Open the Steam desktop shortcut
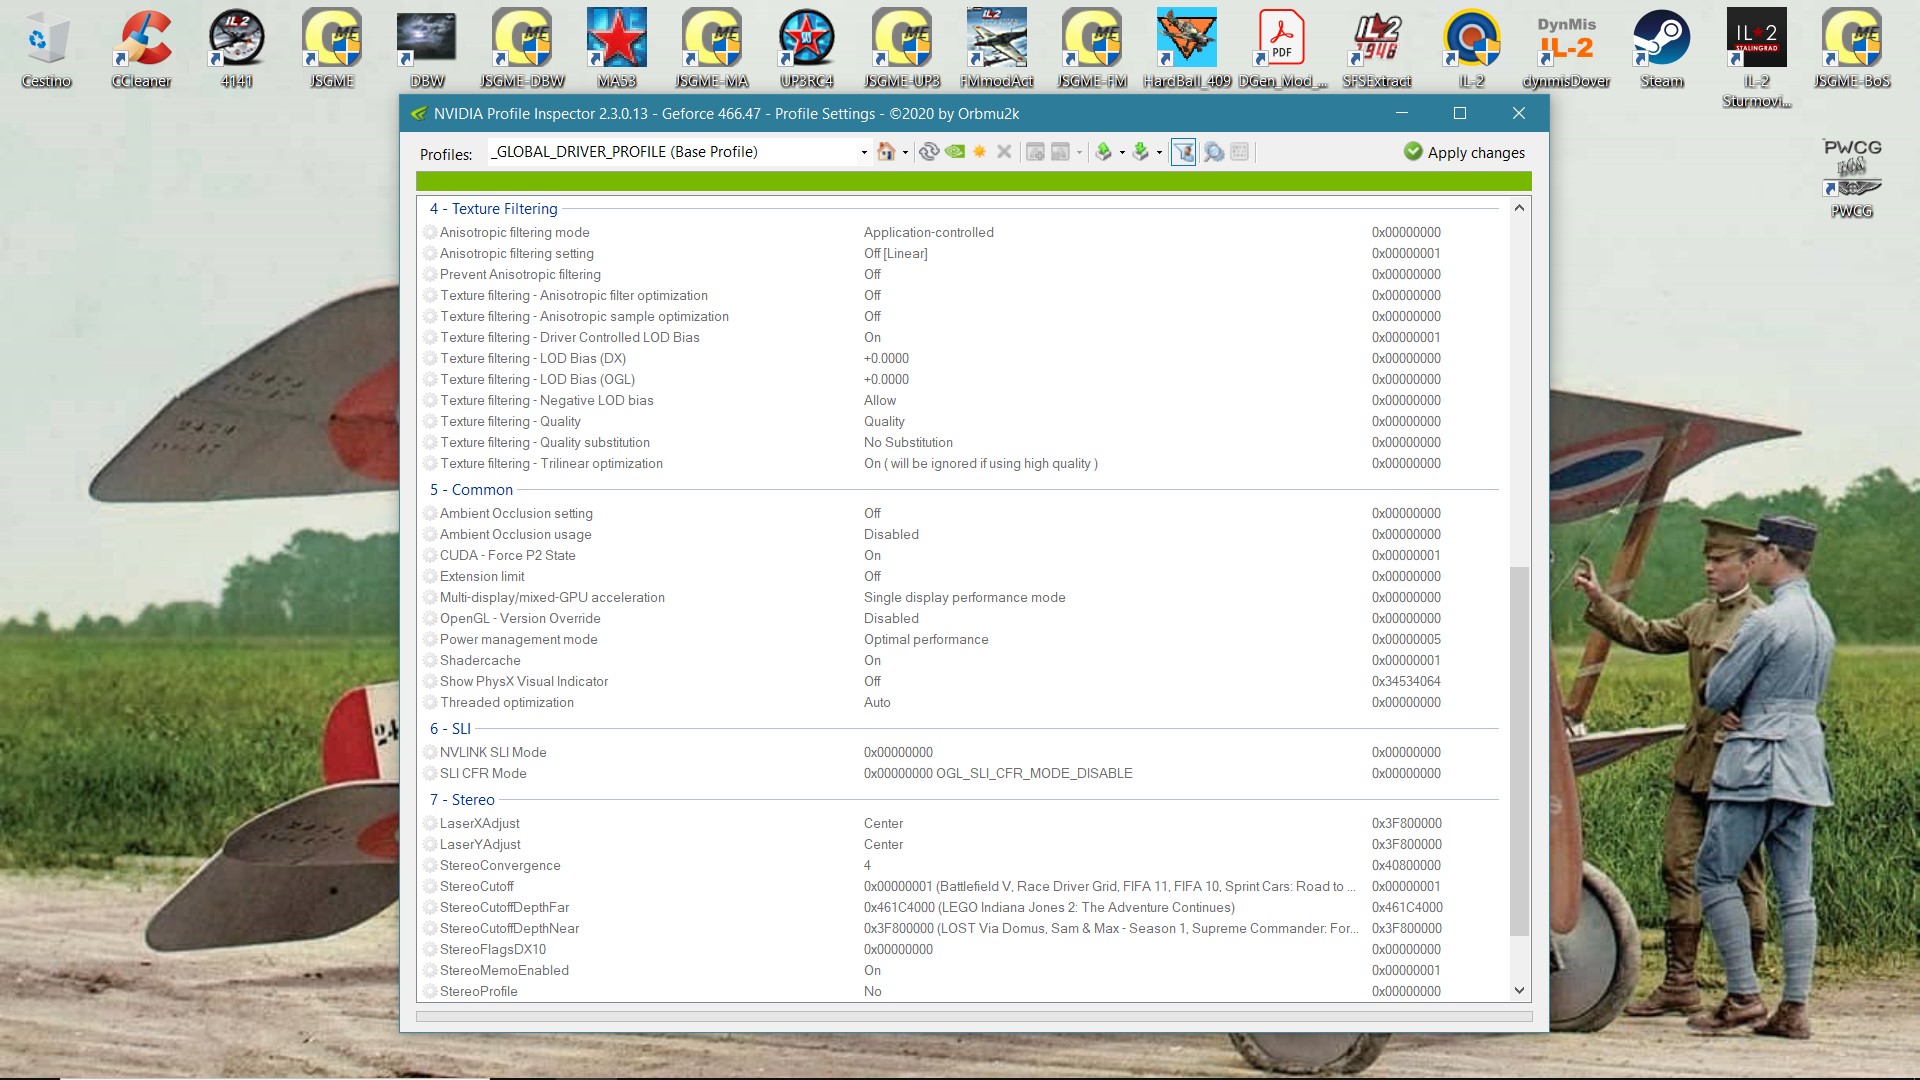The height and width of the screenshot is (1080, 1920). [1662, 48]
